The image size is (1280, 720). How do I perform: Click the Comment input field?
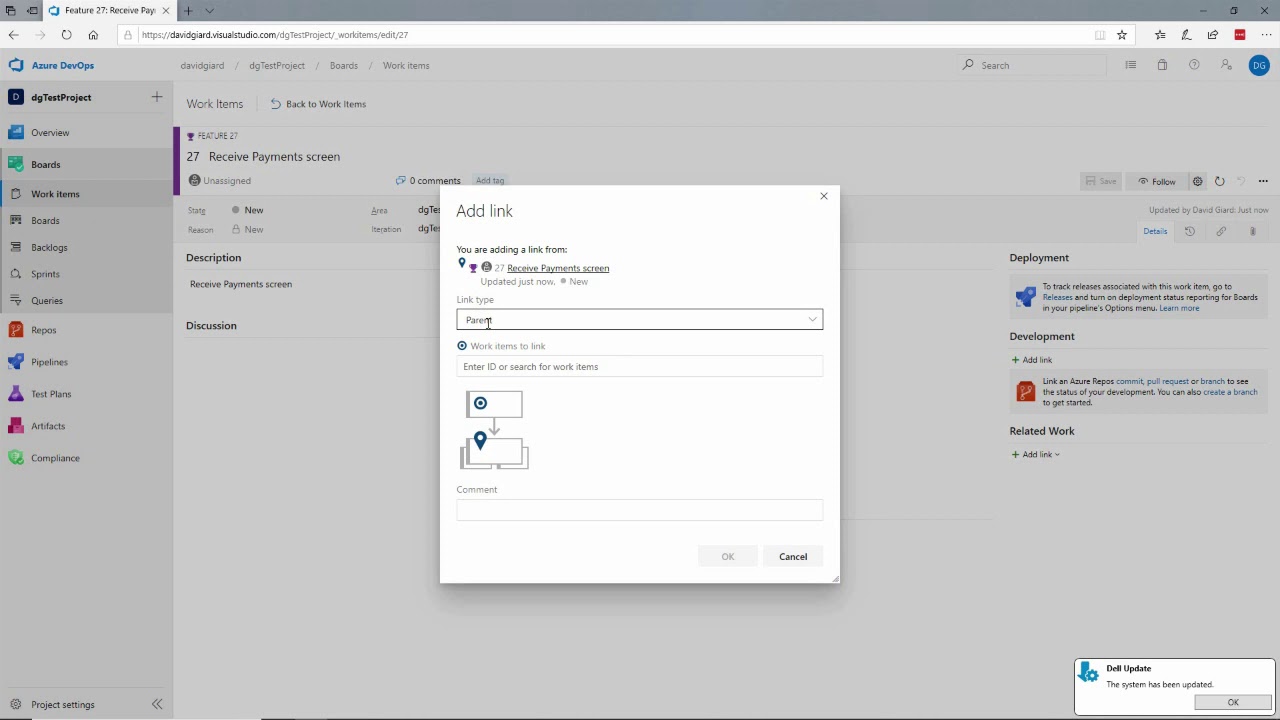(639, 510)
